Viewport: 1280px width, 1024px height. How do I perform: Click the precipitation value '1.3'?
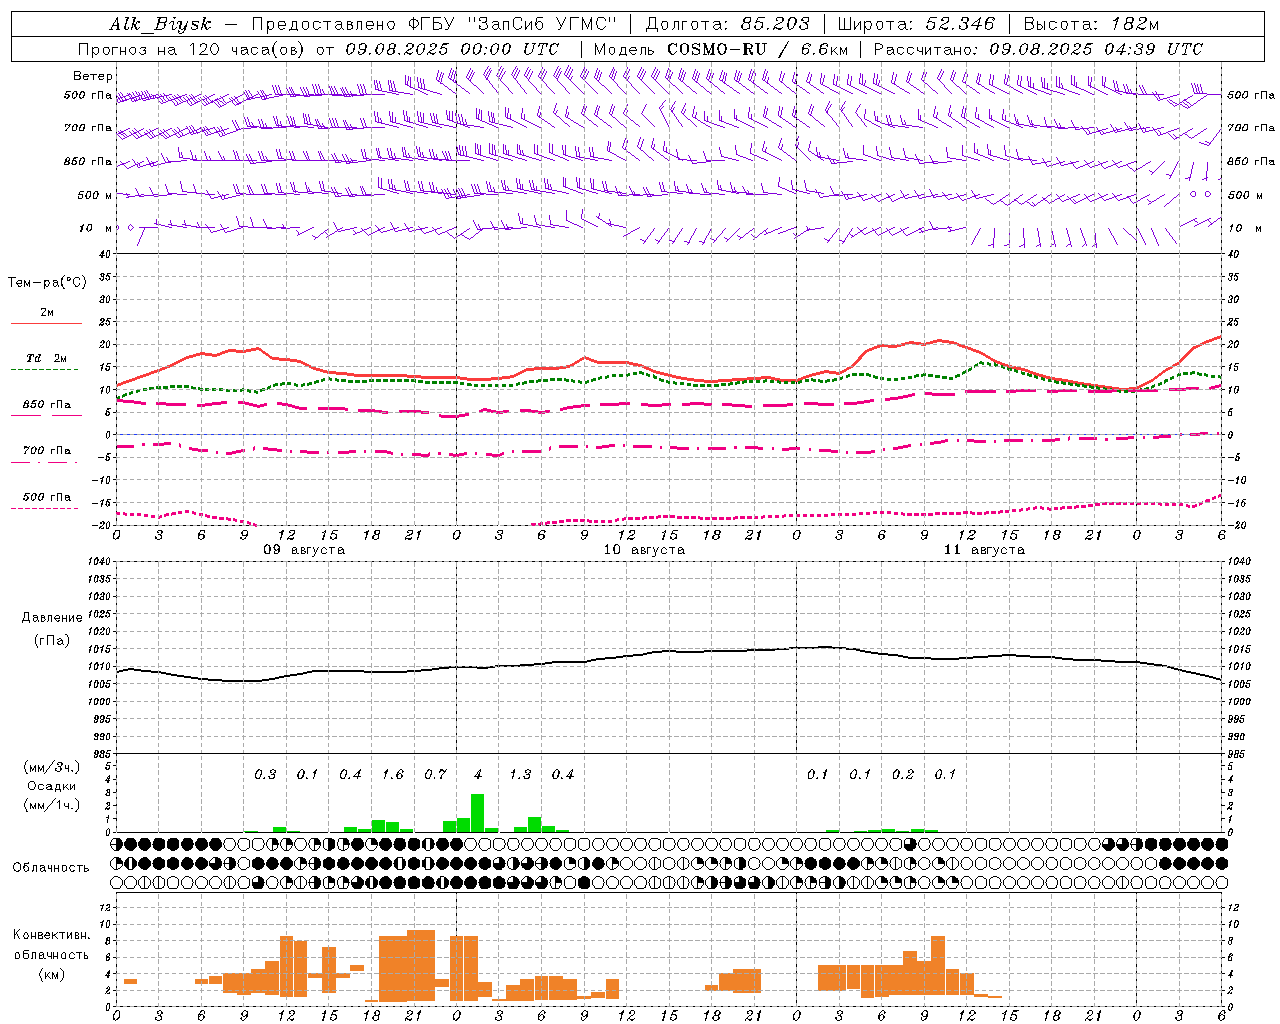(x=520, y=775)
